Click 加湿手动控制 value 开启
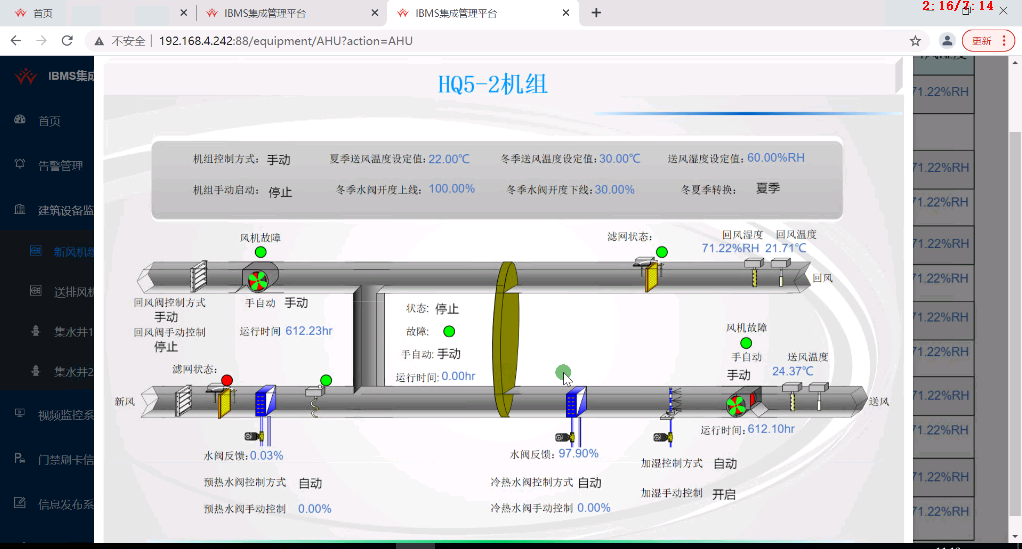This screenshot has width=1022, height=549. coord(723,494)
